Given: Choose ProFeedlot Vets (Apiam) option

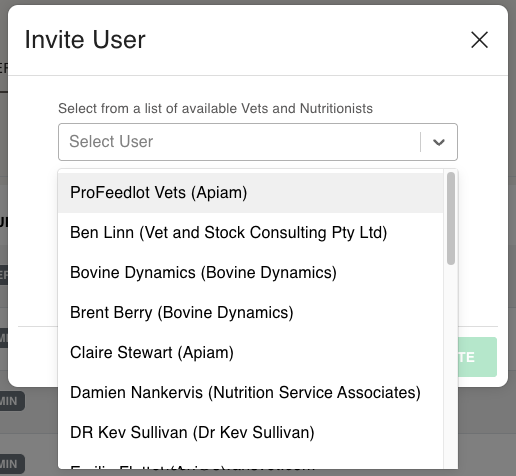Looking at the screenshot, I should pyautogui.click(x=250, y=193).
